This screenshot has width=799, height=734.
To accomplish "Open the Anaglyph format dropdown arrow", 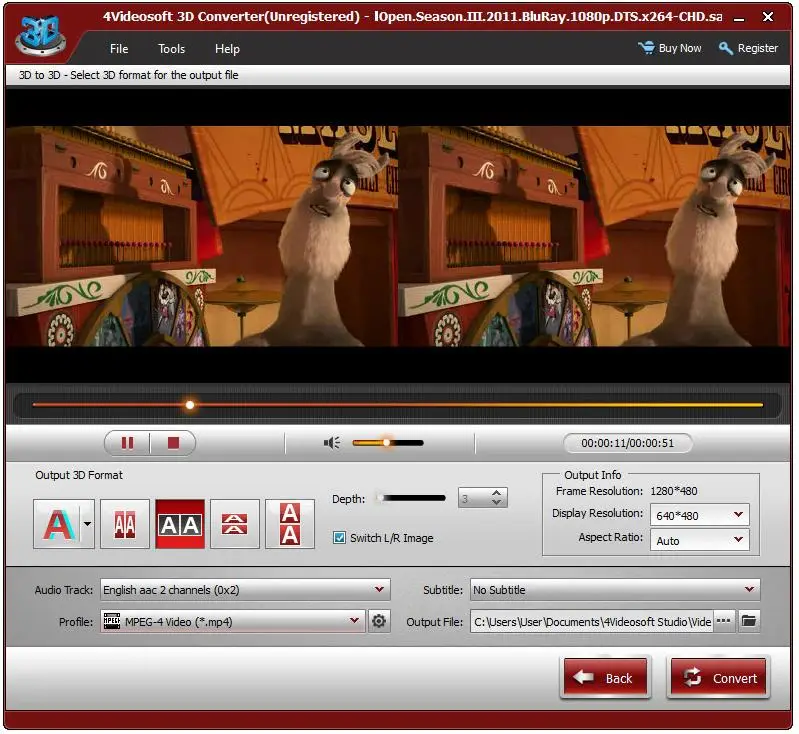I will (x=88, y=524).
